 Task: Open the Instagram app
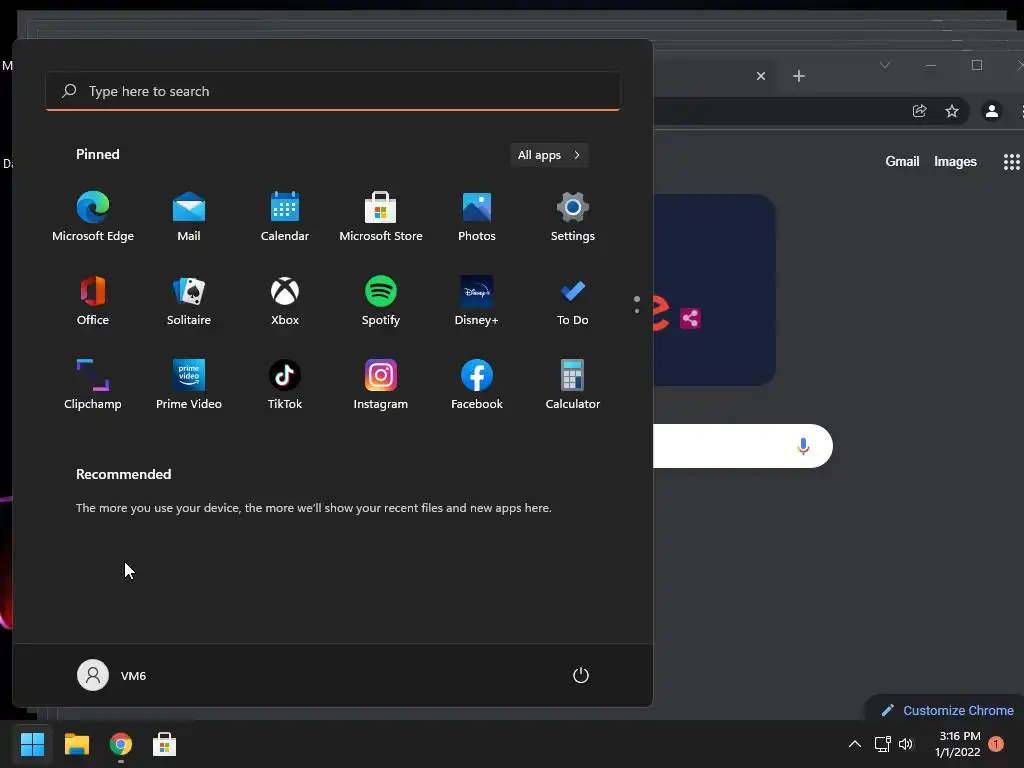[381, 385]
